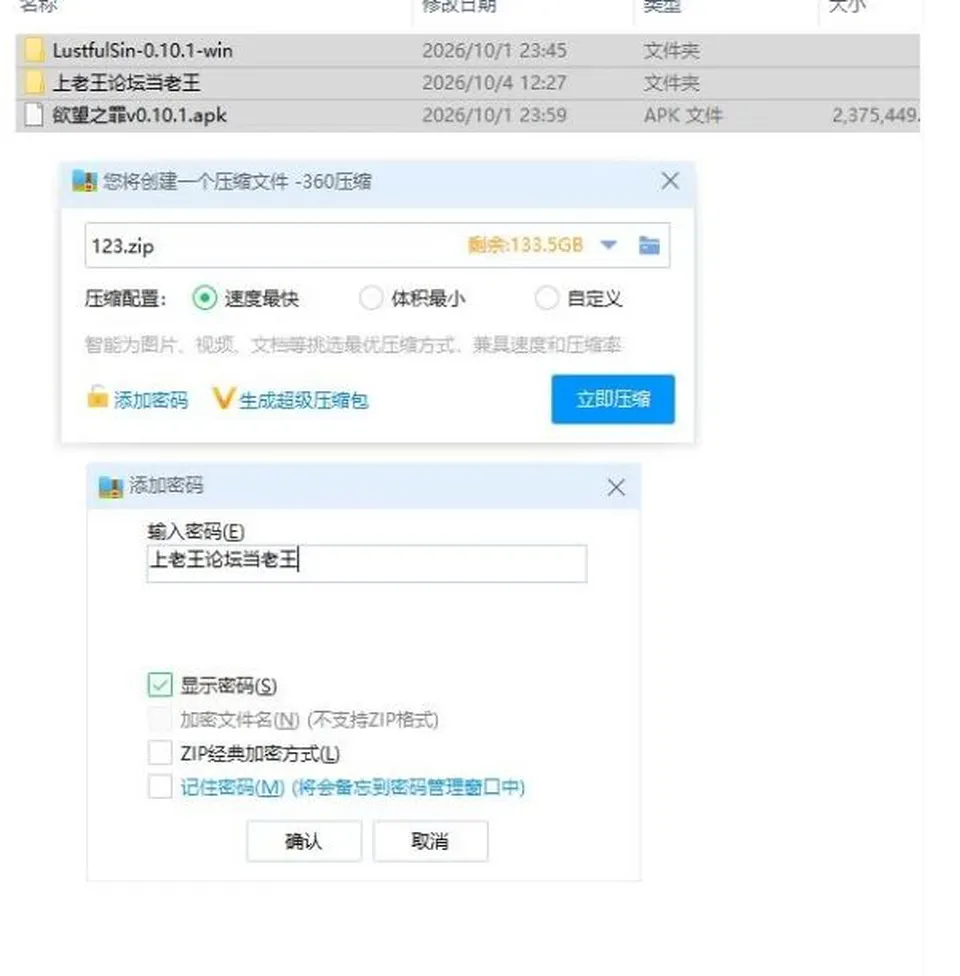Viewport: 960px width, 976px height.
Task: Select the LustfulSin-0.10.1-win file name
Action: (143, 50)
